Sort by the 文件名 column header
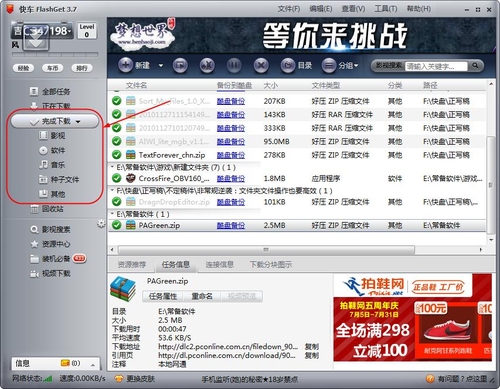 click(136, 85)
